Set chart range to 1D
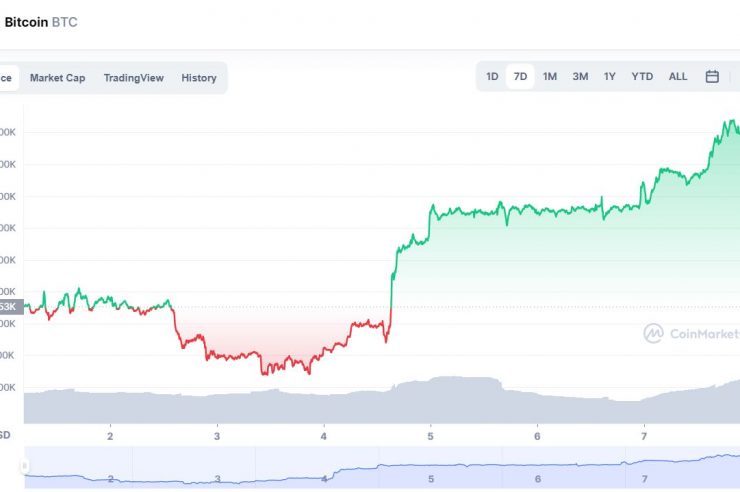740x492 pixels. (x=492, y=77)
